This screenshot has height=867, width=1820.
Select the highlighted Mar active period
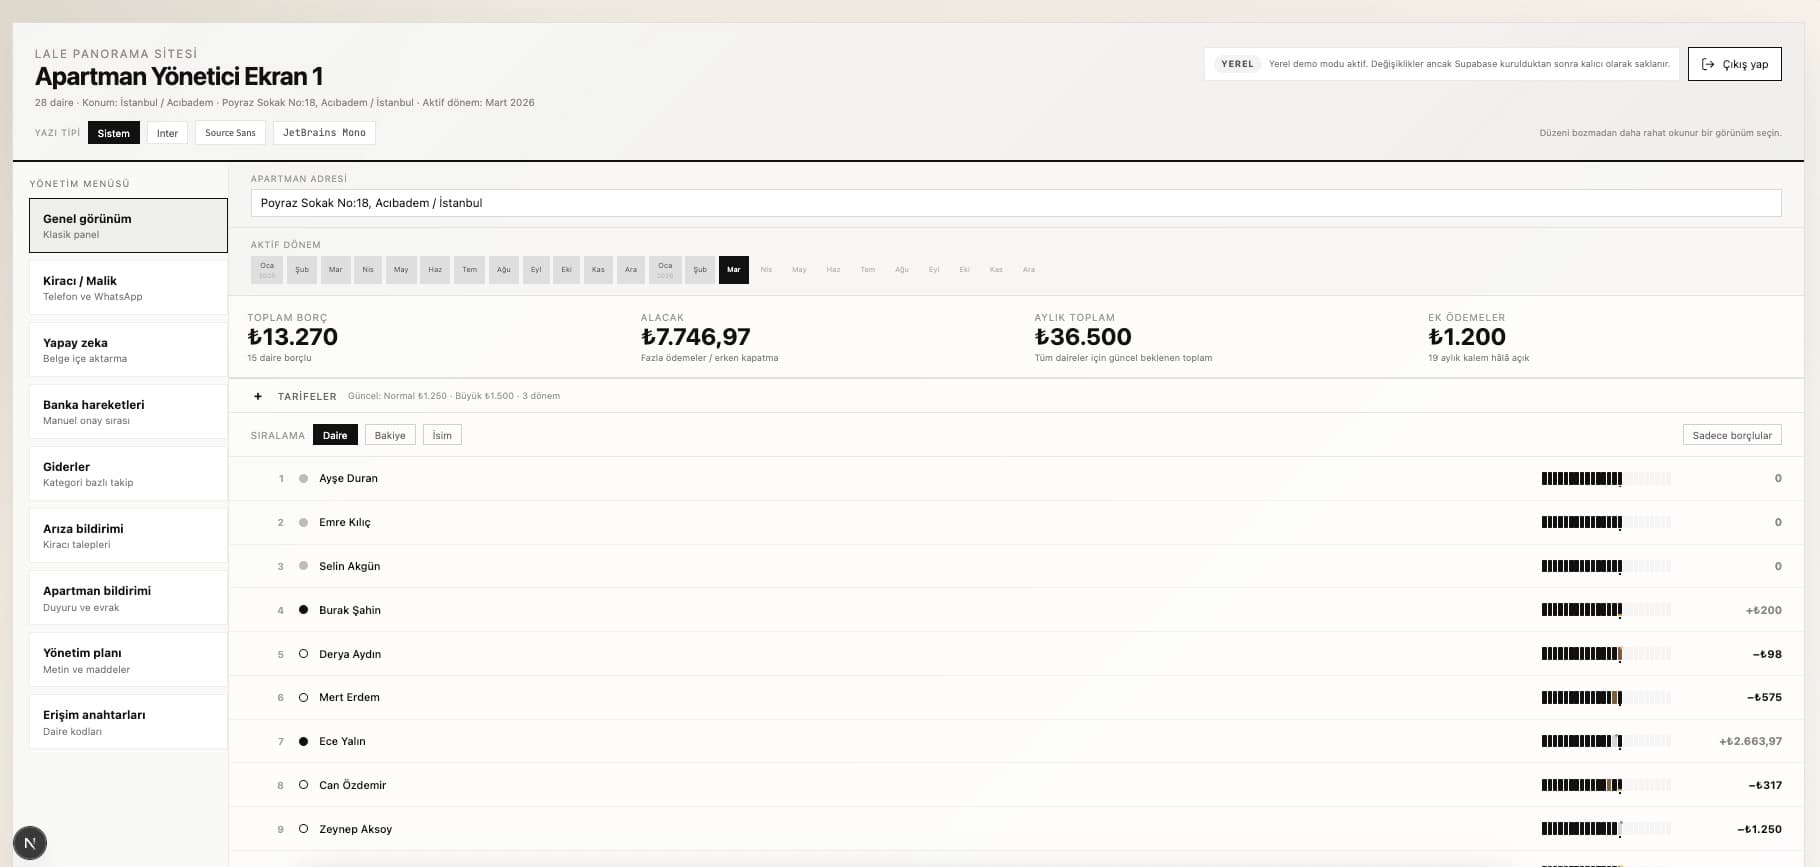pos(733,270)
